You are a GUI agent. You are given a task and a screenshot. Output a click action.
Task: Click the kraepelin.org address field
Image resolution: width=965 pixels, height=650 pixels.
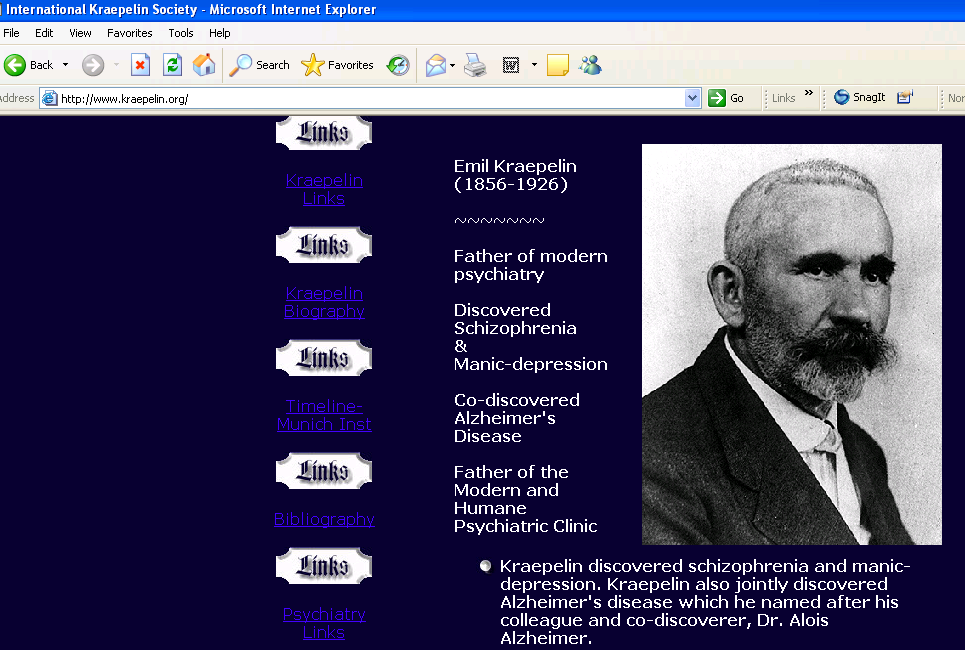(369, 98)
